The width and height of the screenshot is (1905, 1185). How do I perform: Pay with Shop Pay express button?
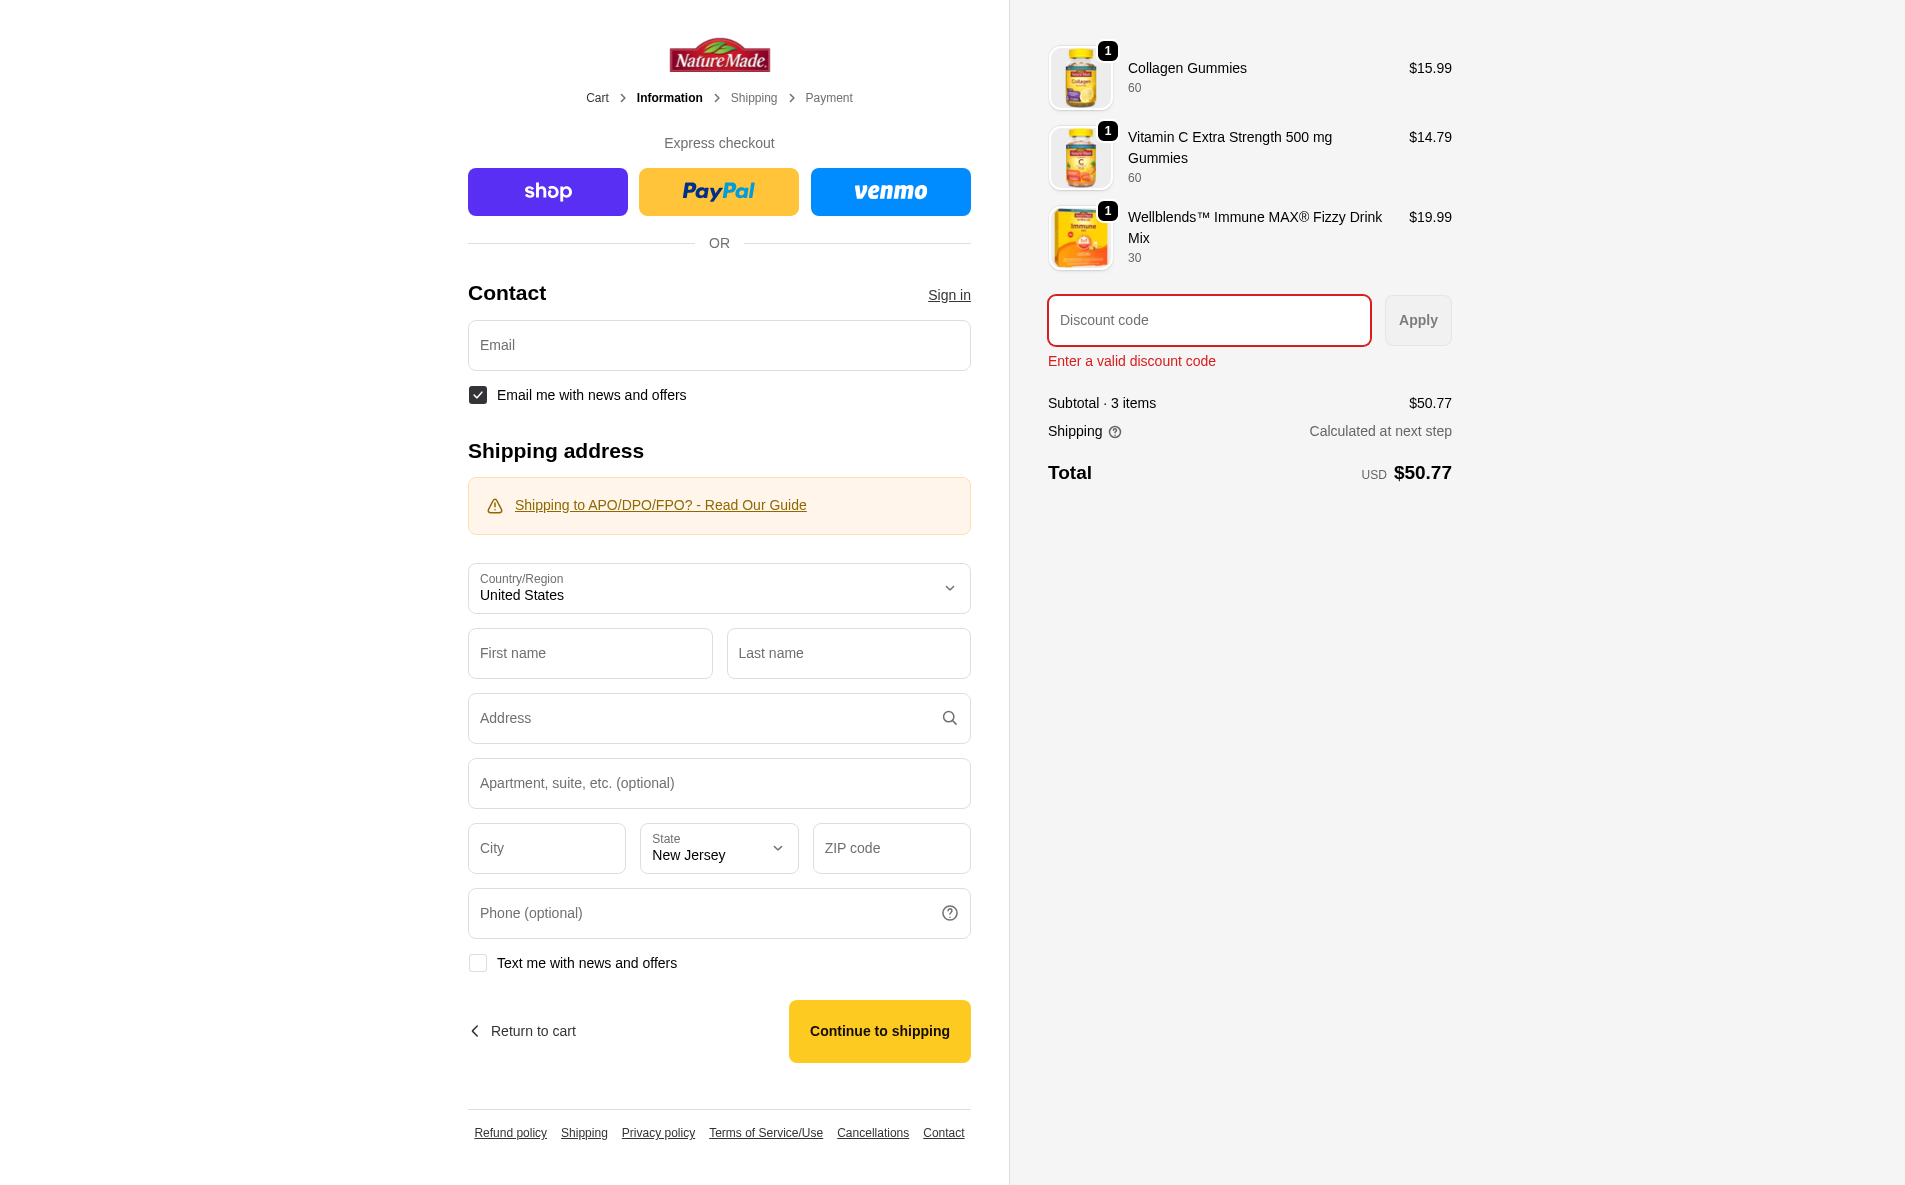[x=548, y=192]
